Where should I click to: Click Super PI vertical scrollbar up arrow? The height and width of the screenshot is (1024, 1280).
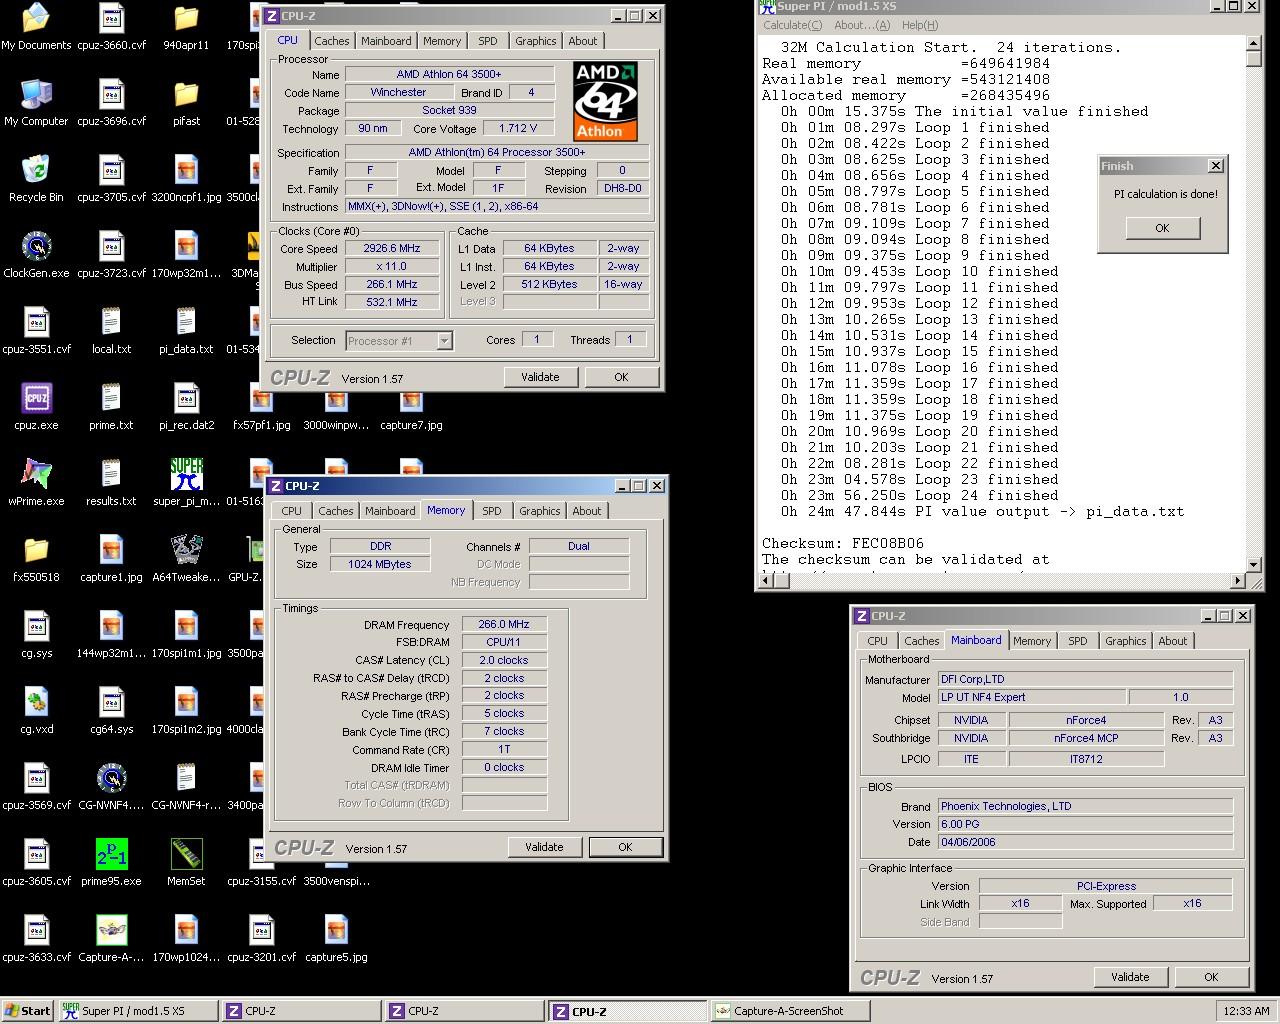(x=1254, y=43)
